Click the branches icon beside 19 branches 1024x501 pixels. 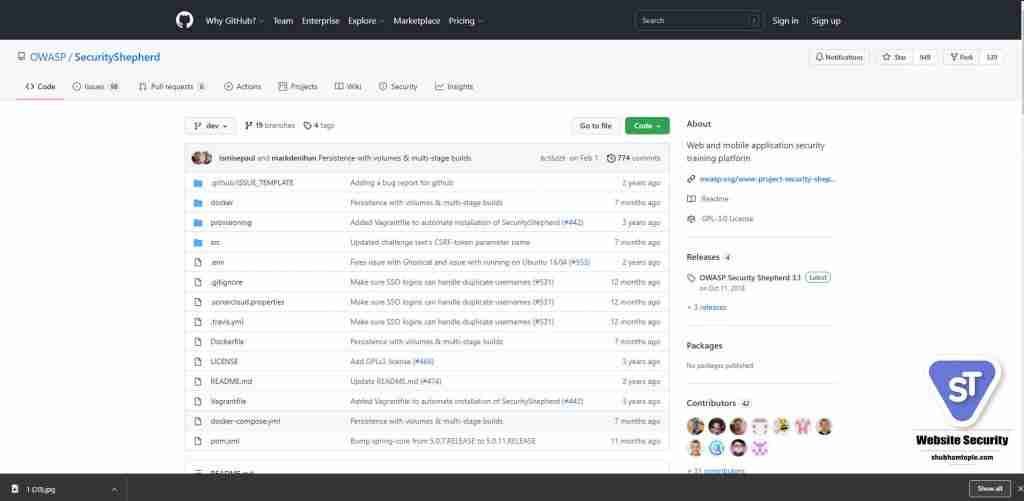click(249, 126)
